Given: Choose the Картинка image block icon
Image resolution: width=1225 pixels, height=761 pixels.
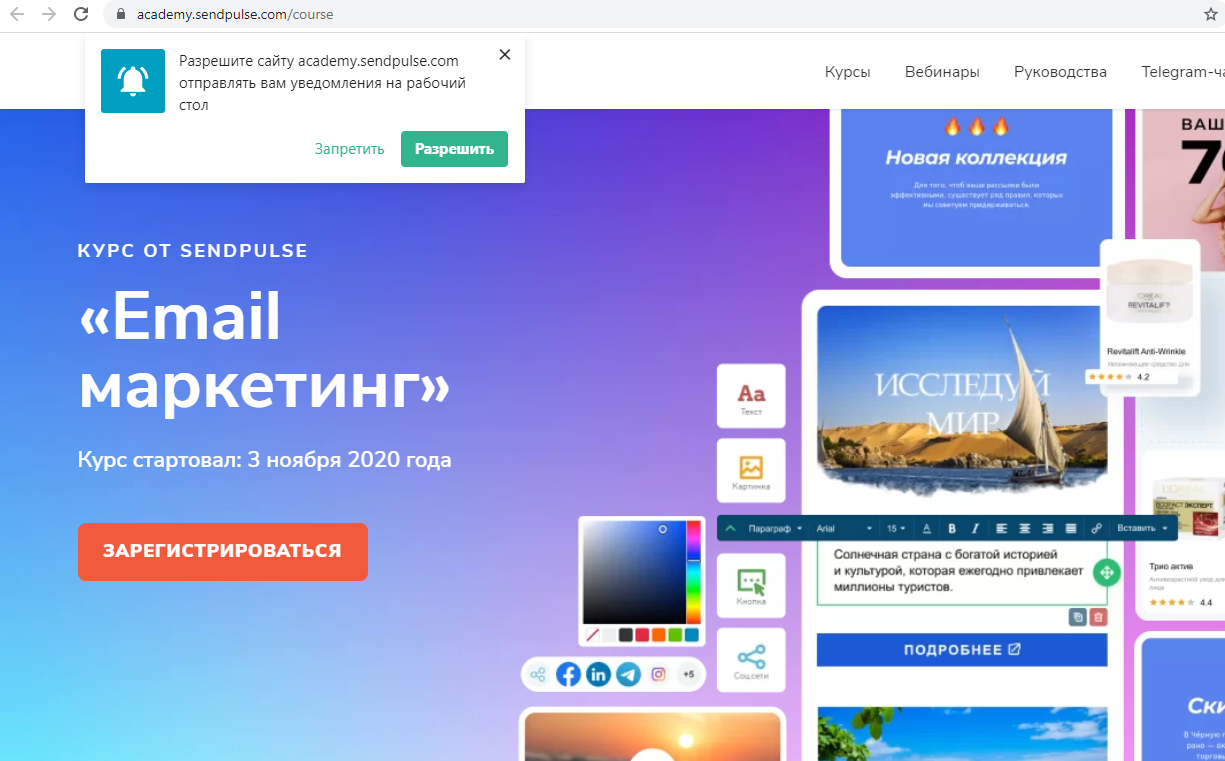Looking at the screenshot, I should (x=751, y=471).
